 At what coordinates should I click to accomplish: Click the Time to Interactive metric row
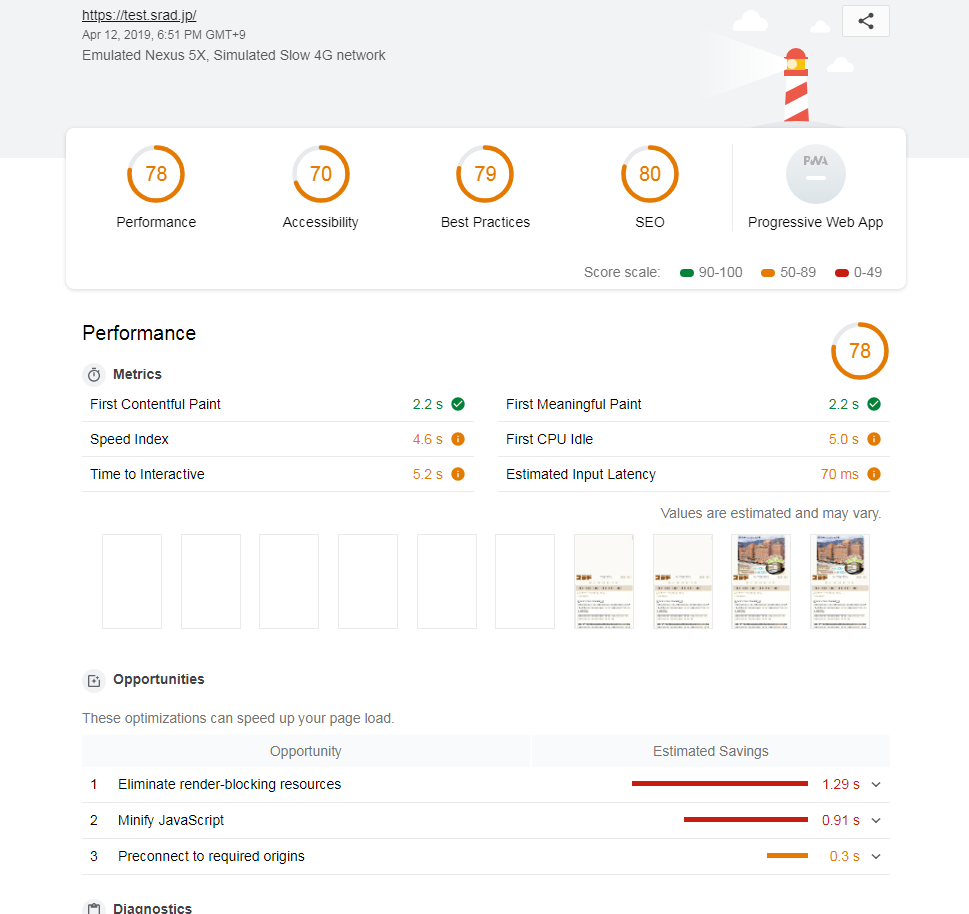click(x=277, y=474)
